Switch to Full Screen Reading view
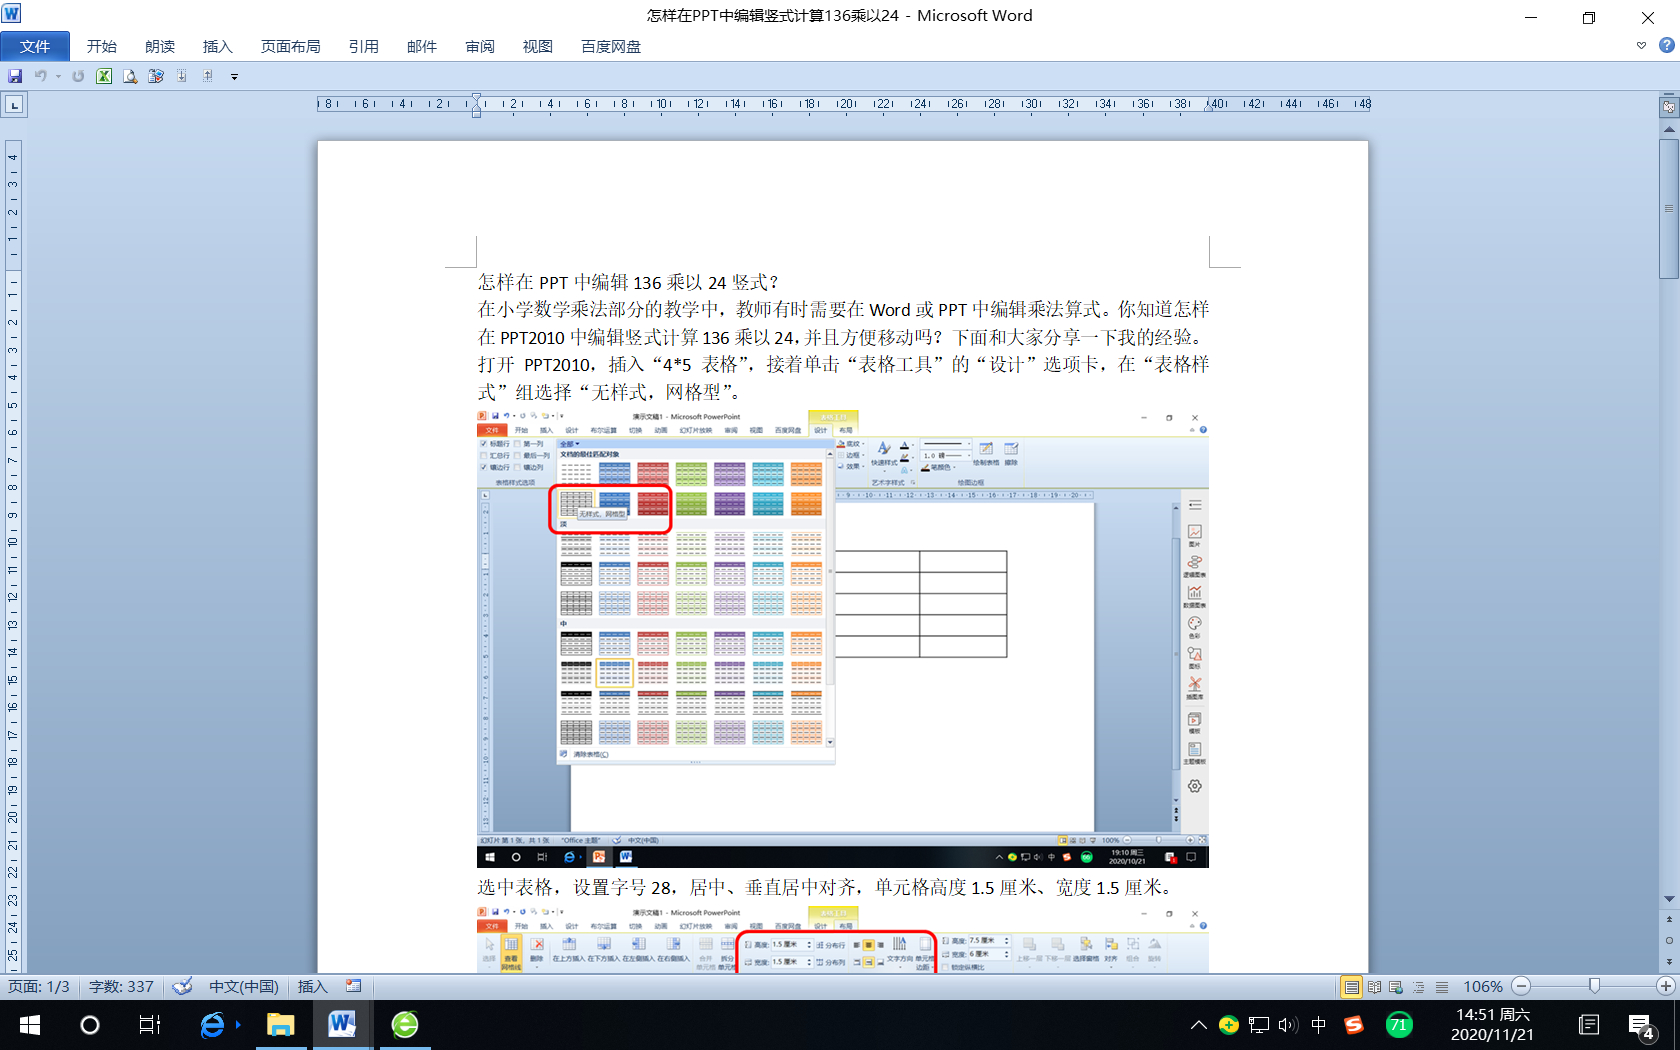 [1374, 987]
